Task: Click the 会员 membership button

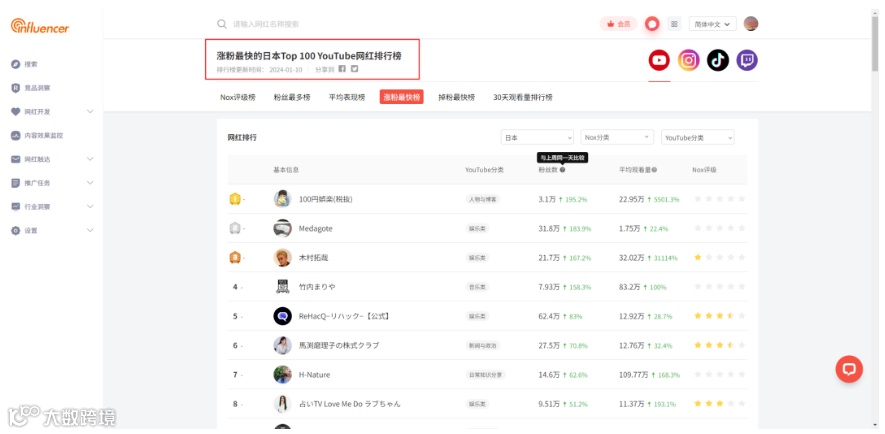Action: point(618,24)
